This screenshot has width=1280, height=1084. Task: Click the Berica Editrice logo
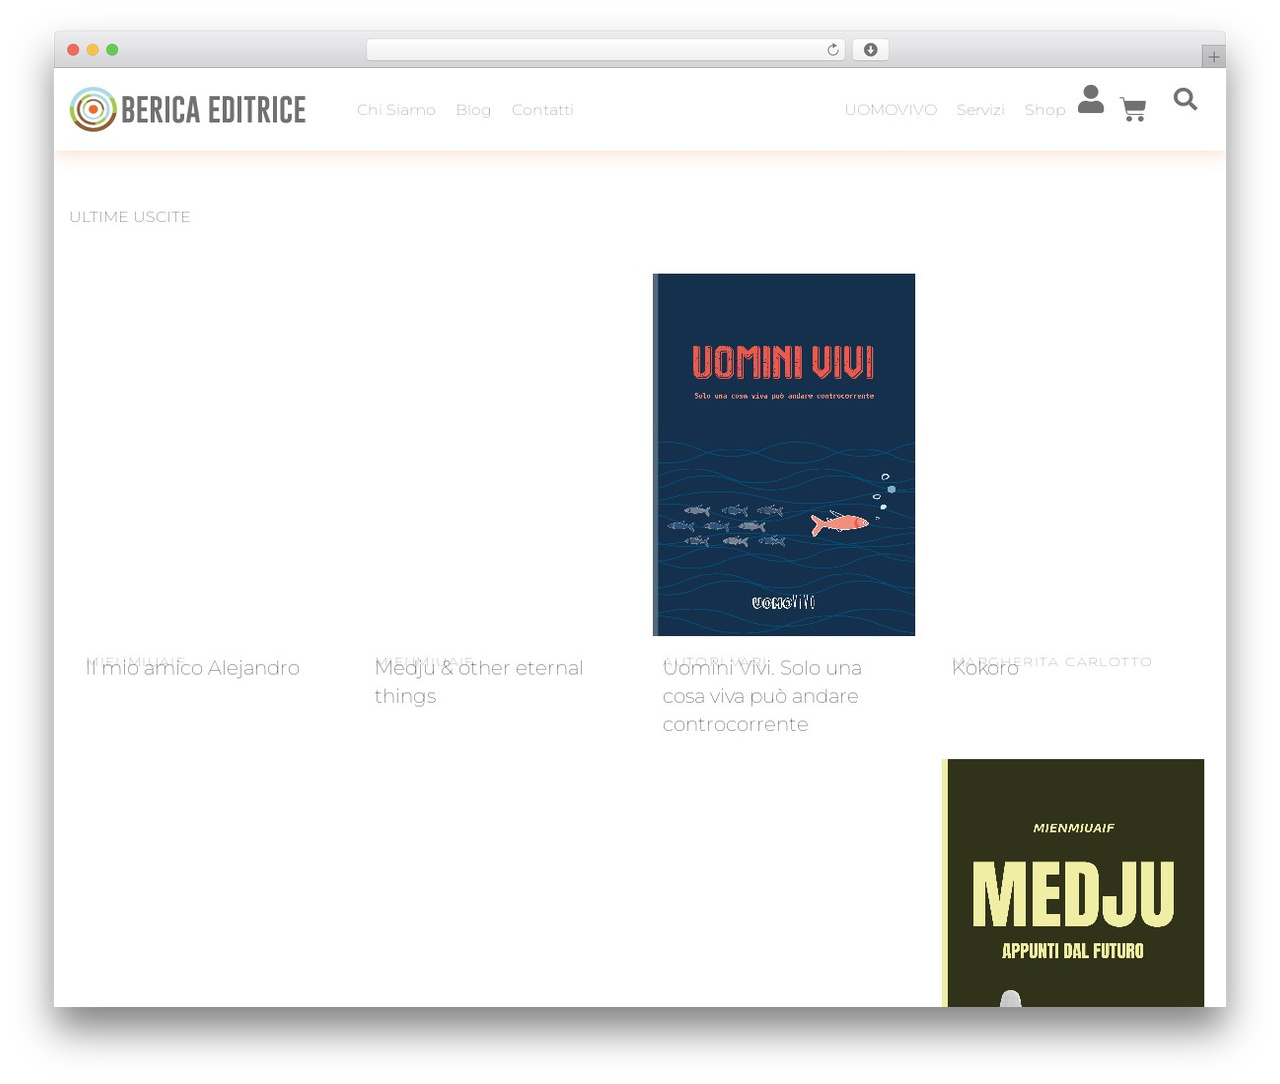(188, 109)
